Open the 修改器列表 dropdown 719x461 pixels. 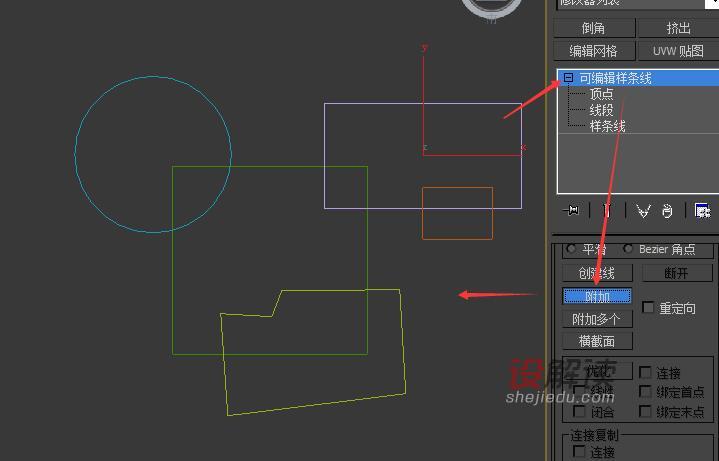(x=637, y=3)
